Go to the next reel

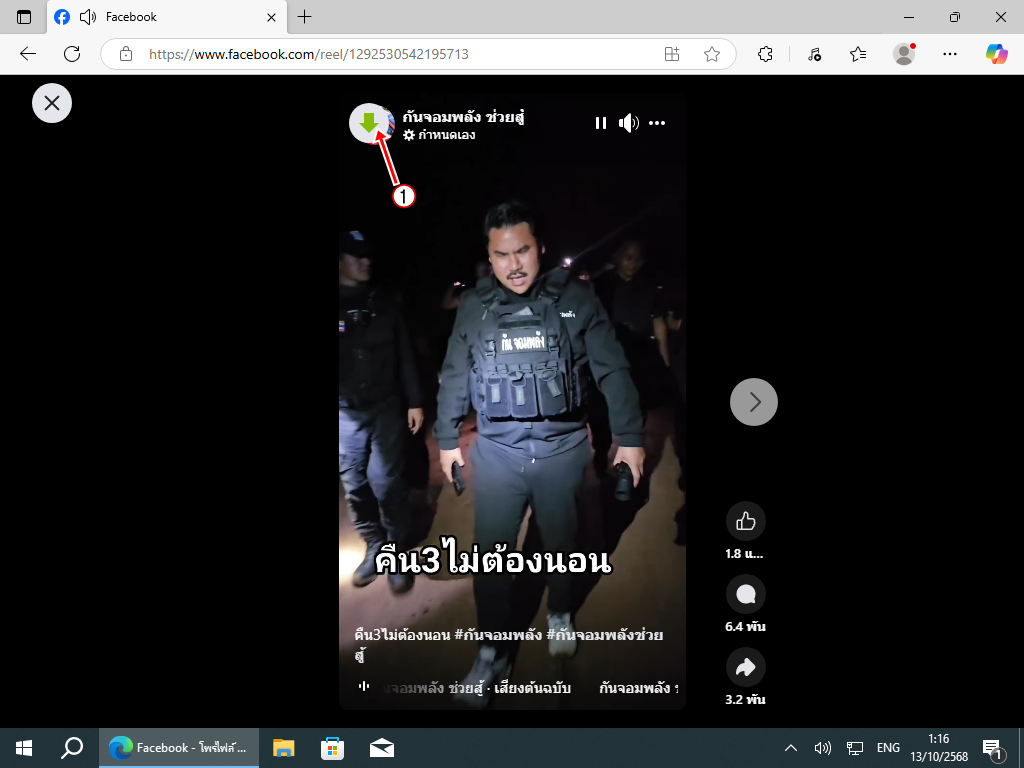tap(754, 402)
